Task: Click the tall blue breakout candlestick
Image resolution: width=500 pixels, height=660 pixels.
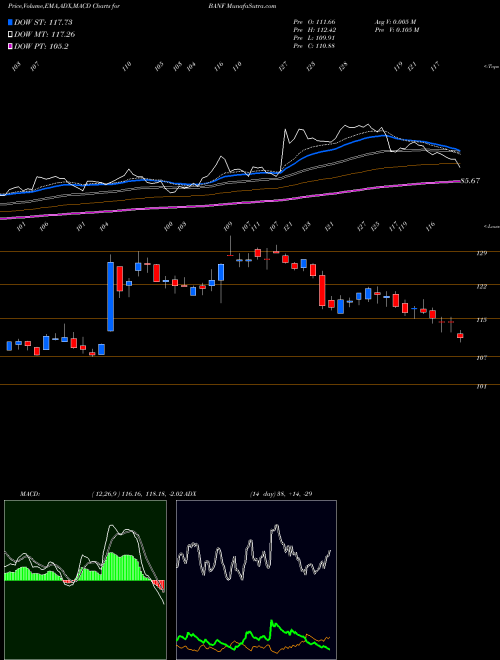Action: [x=110, y=296]
